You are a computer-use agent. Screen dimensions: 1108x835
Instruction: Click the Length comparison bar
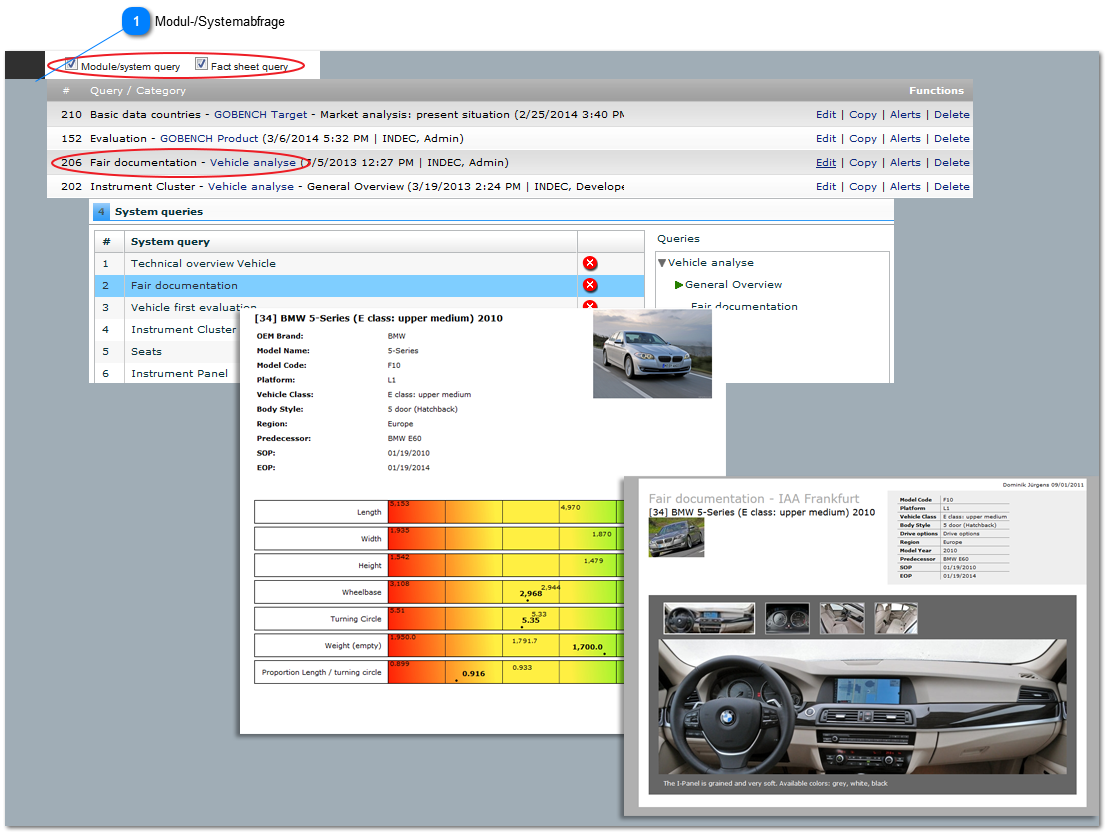[506, 511]
